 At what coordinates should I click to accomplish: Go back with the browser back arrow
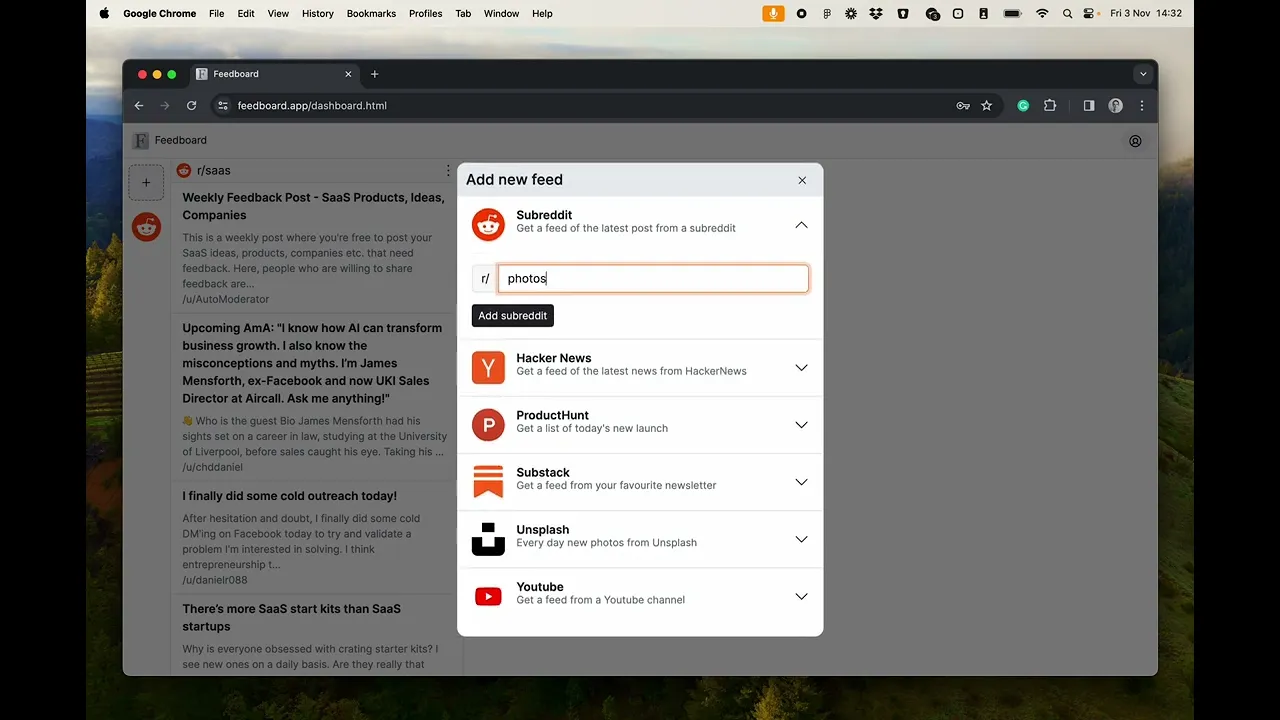pyautogui.click(x=139, y=105)
